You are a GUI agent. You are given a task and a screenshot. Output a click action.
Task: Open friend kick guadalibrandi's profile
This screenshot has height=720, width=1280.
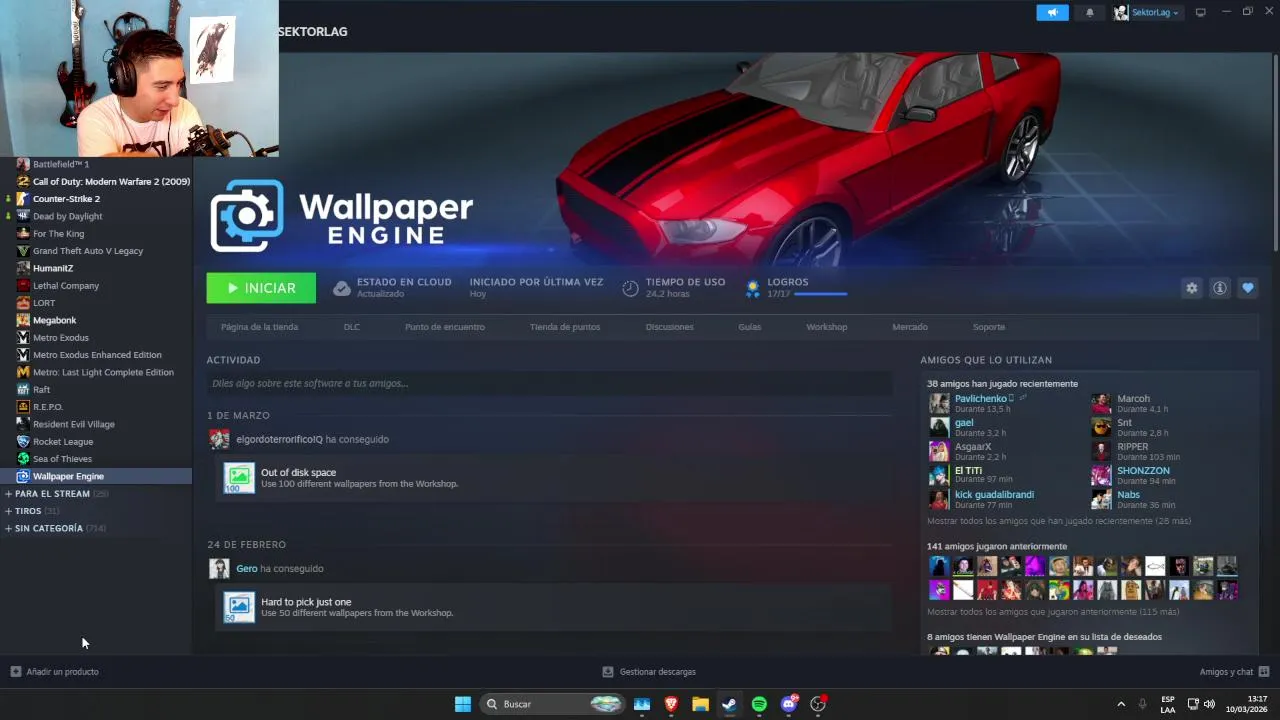click(x=994, y=494)
